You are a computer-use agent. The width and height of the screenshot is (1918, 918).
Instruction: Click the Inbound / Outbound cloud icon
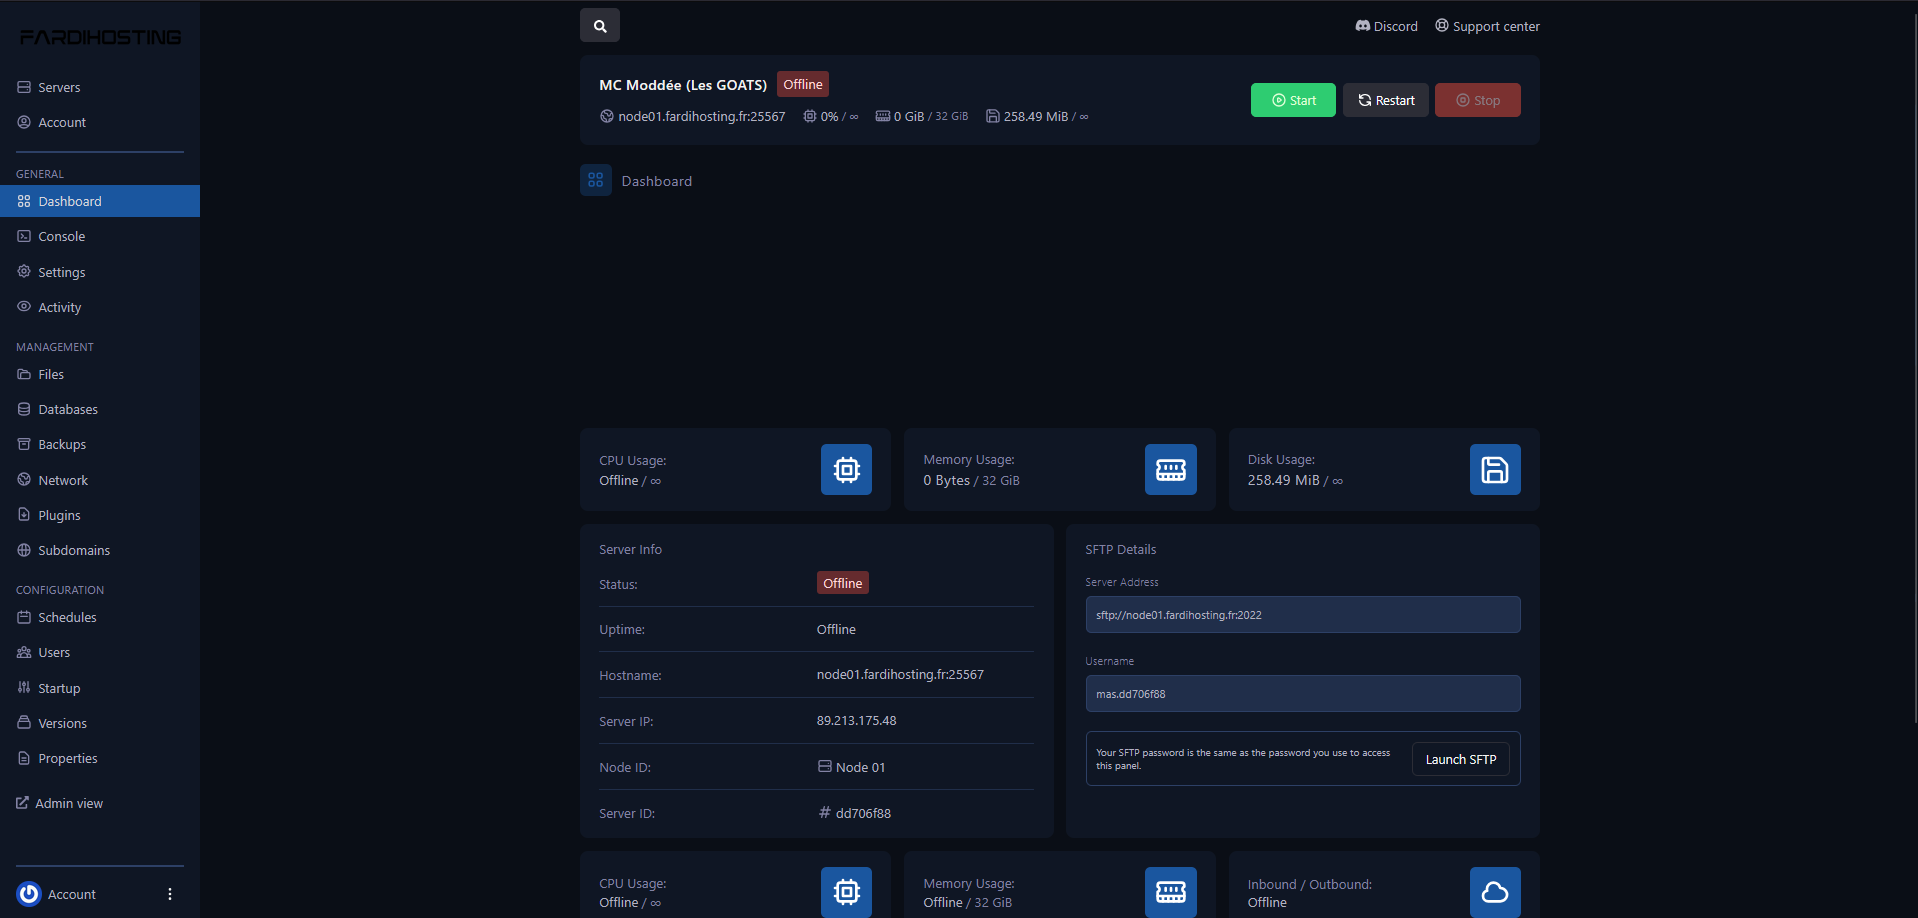click(1495, 892)
